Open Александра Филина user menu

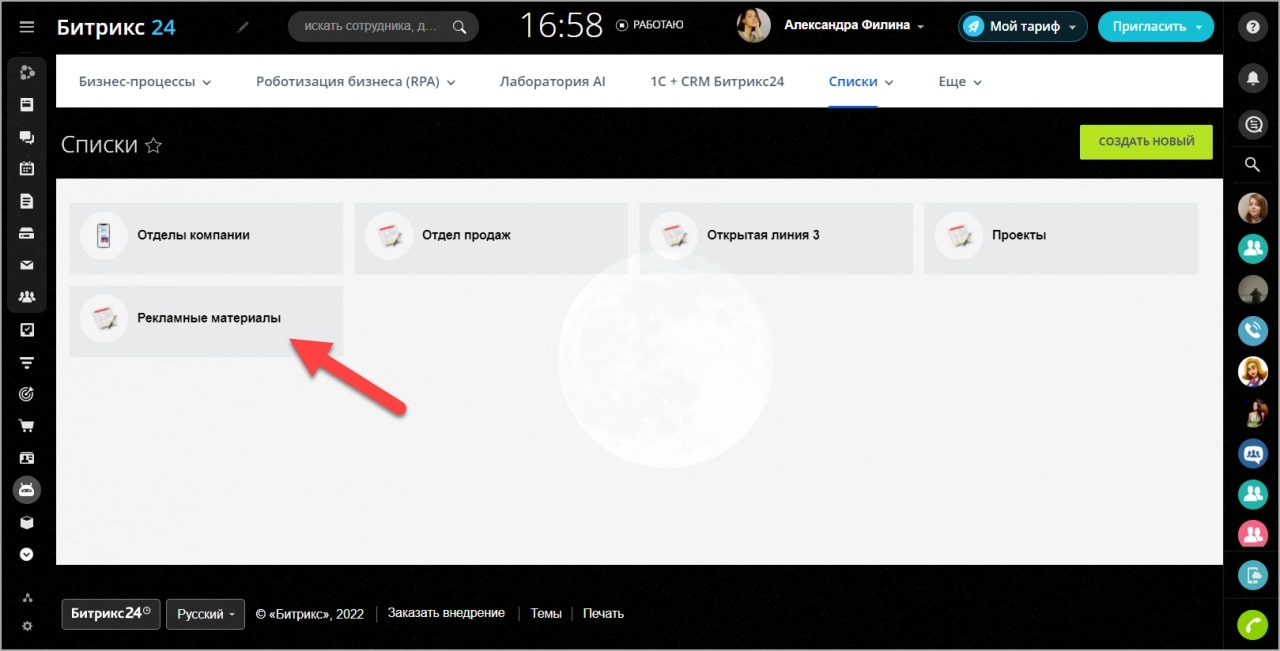click(853, 26)
